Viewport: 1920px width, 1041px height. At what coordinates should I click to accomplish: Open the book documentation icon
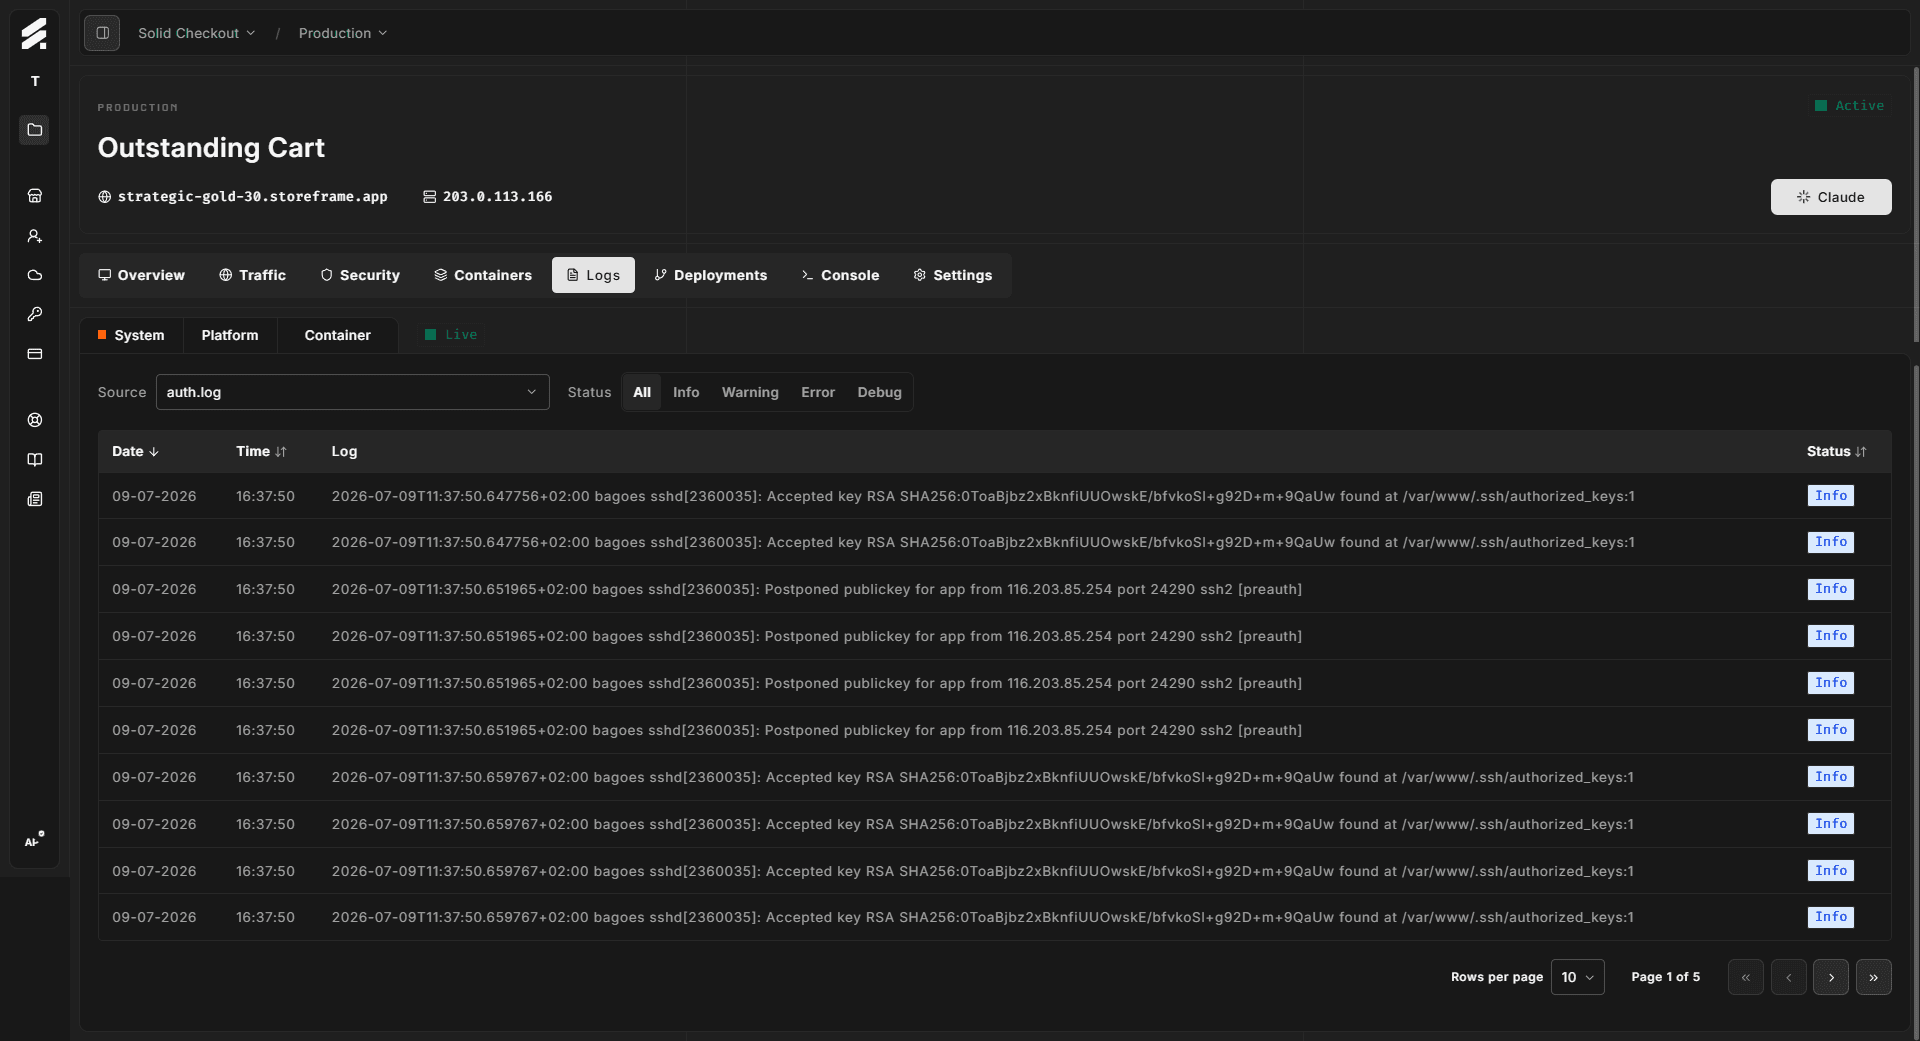click(x=35, y=460)
